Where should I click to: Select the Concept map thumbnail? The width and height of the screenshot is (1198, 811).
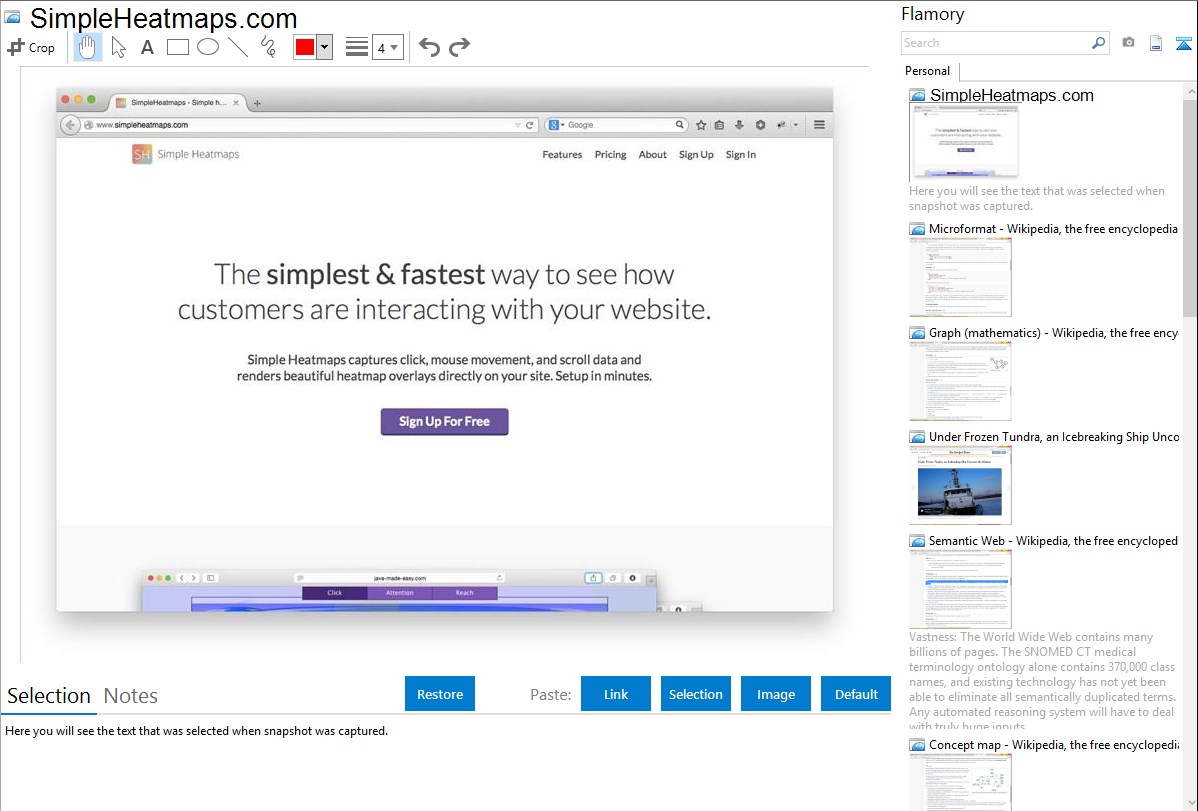click(960, 782)
